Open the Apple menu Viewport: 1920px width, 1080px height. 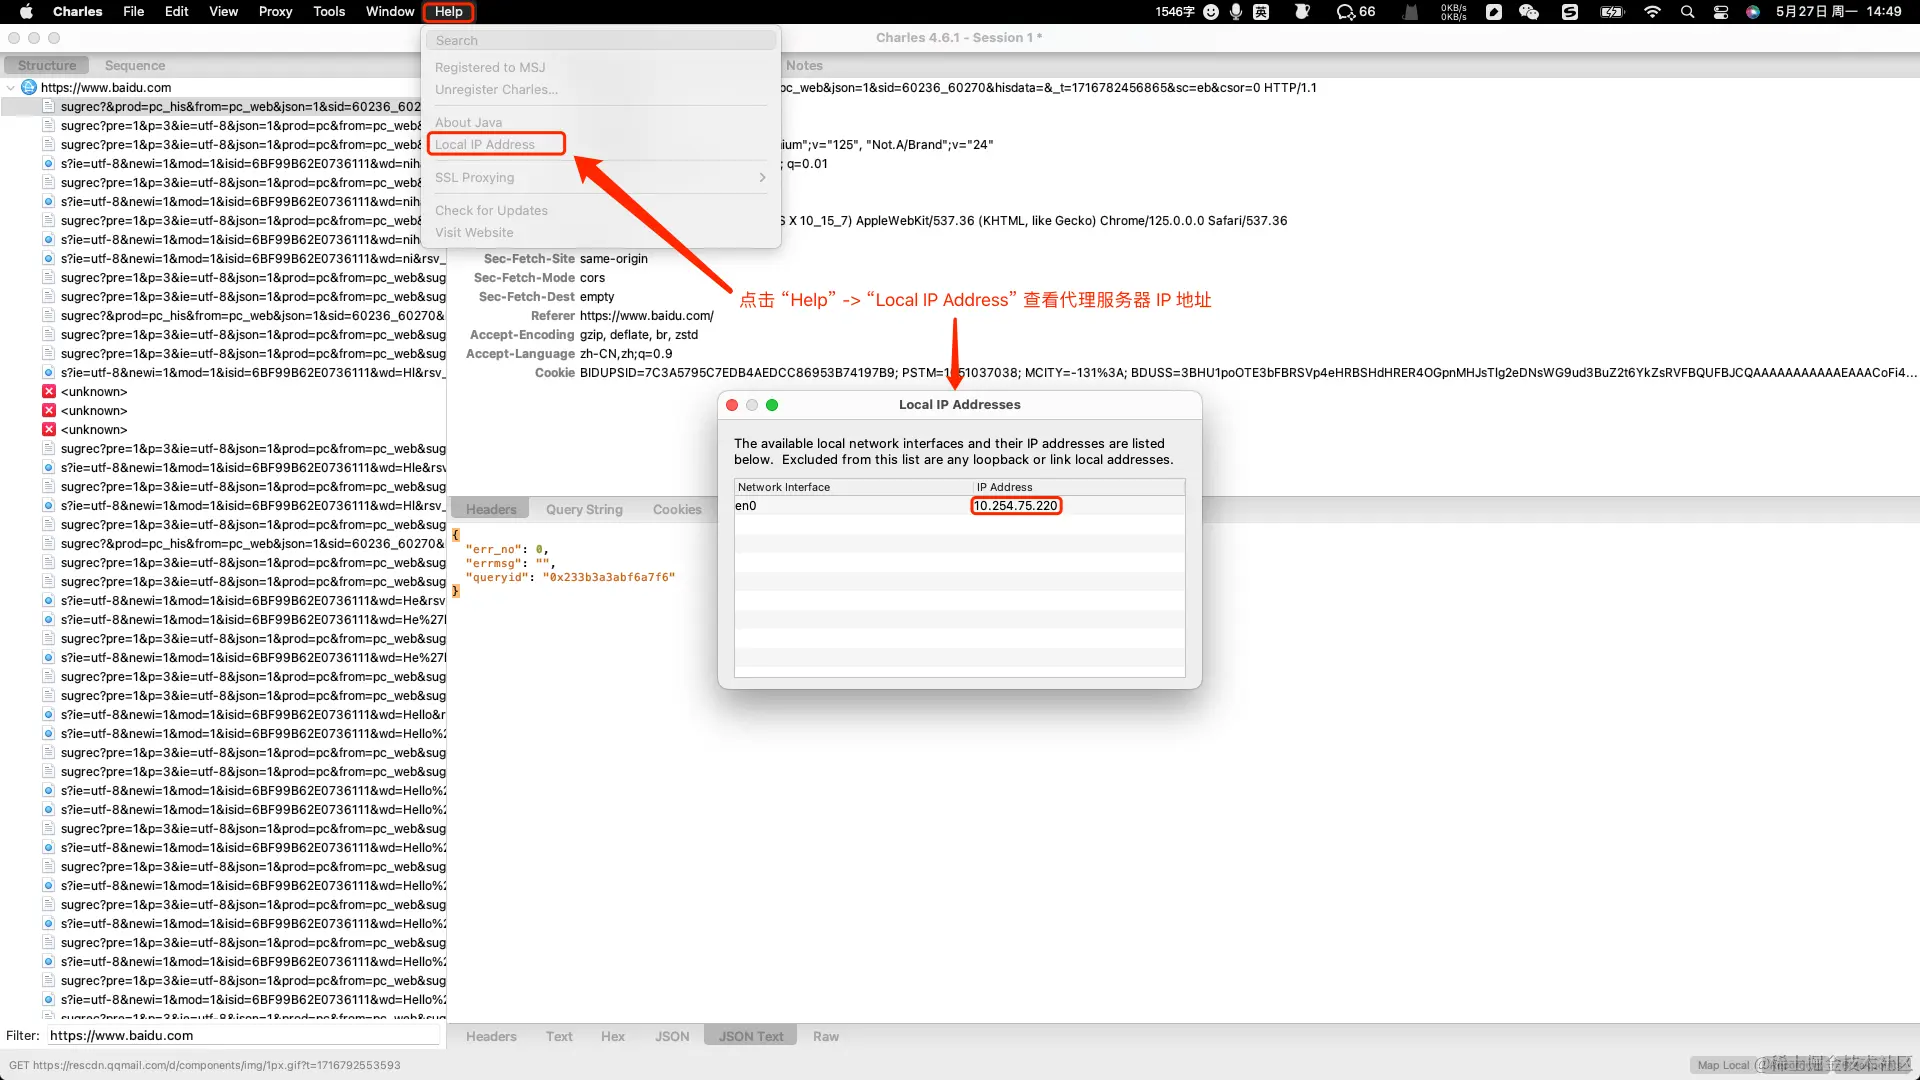coord(27,12)
